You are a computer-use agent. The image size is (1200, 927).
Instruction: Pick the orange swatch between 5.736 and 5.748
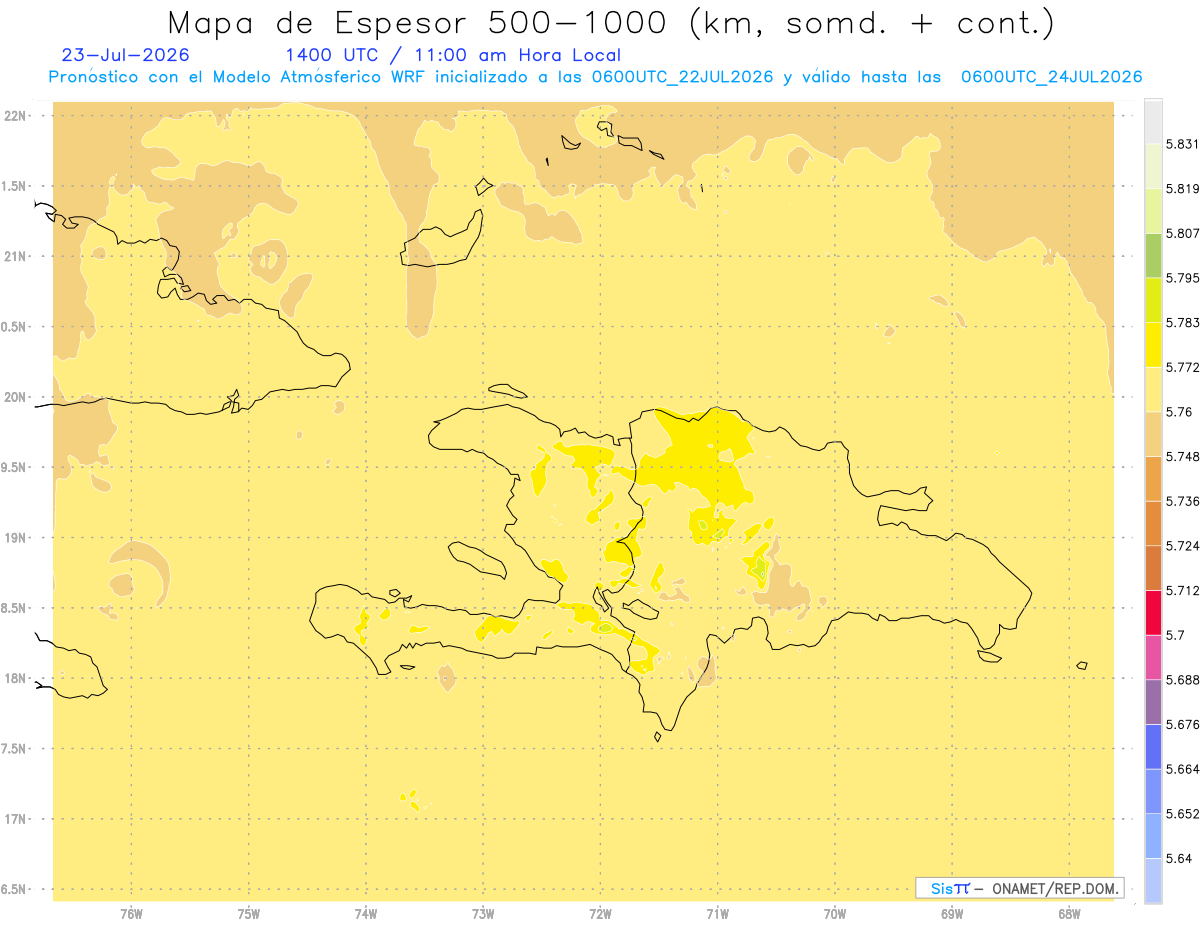point(1153,479)
